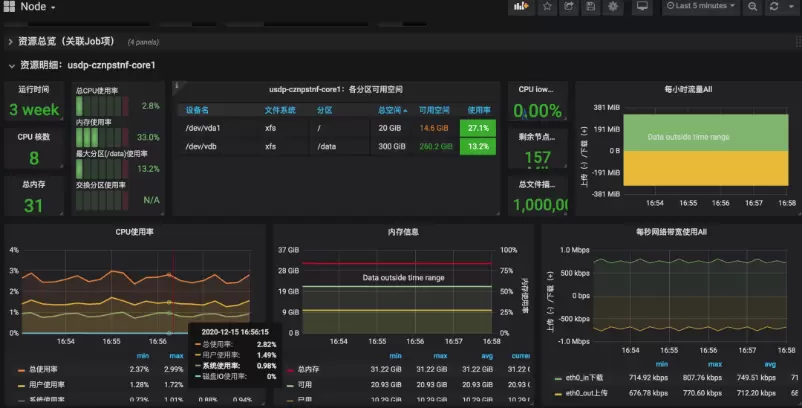
Task: Open the Node dashboard title menu
Action: (39, 7)
